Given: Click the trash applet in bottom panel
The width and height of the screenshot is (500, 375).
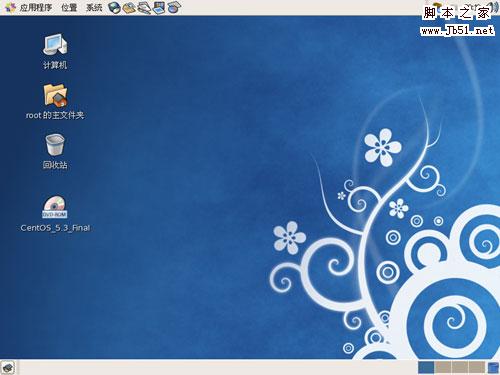Looking at the screenshot, I should [493, 367].
